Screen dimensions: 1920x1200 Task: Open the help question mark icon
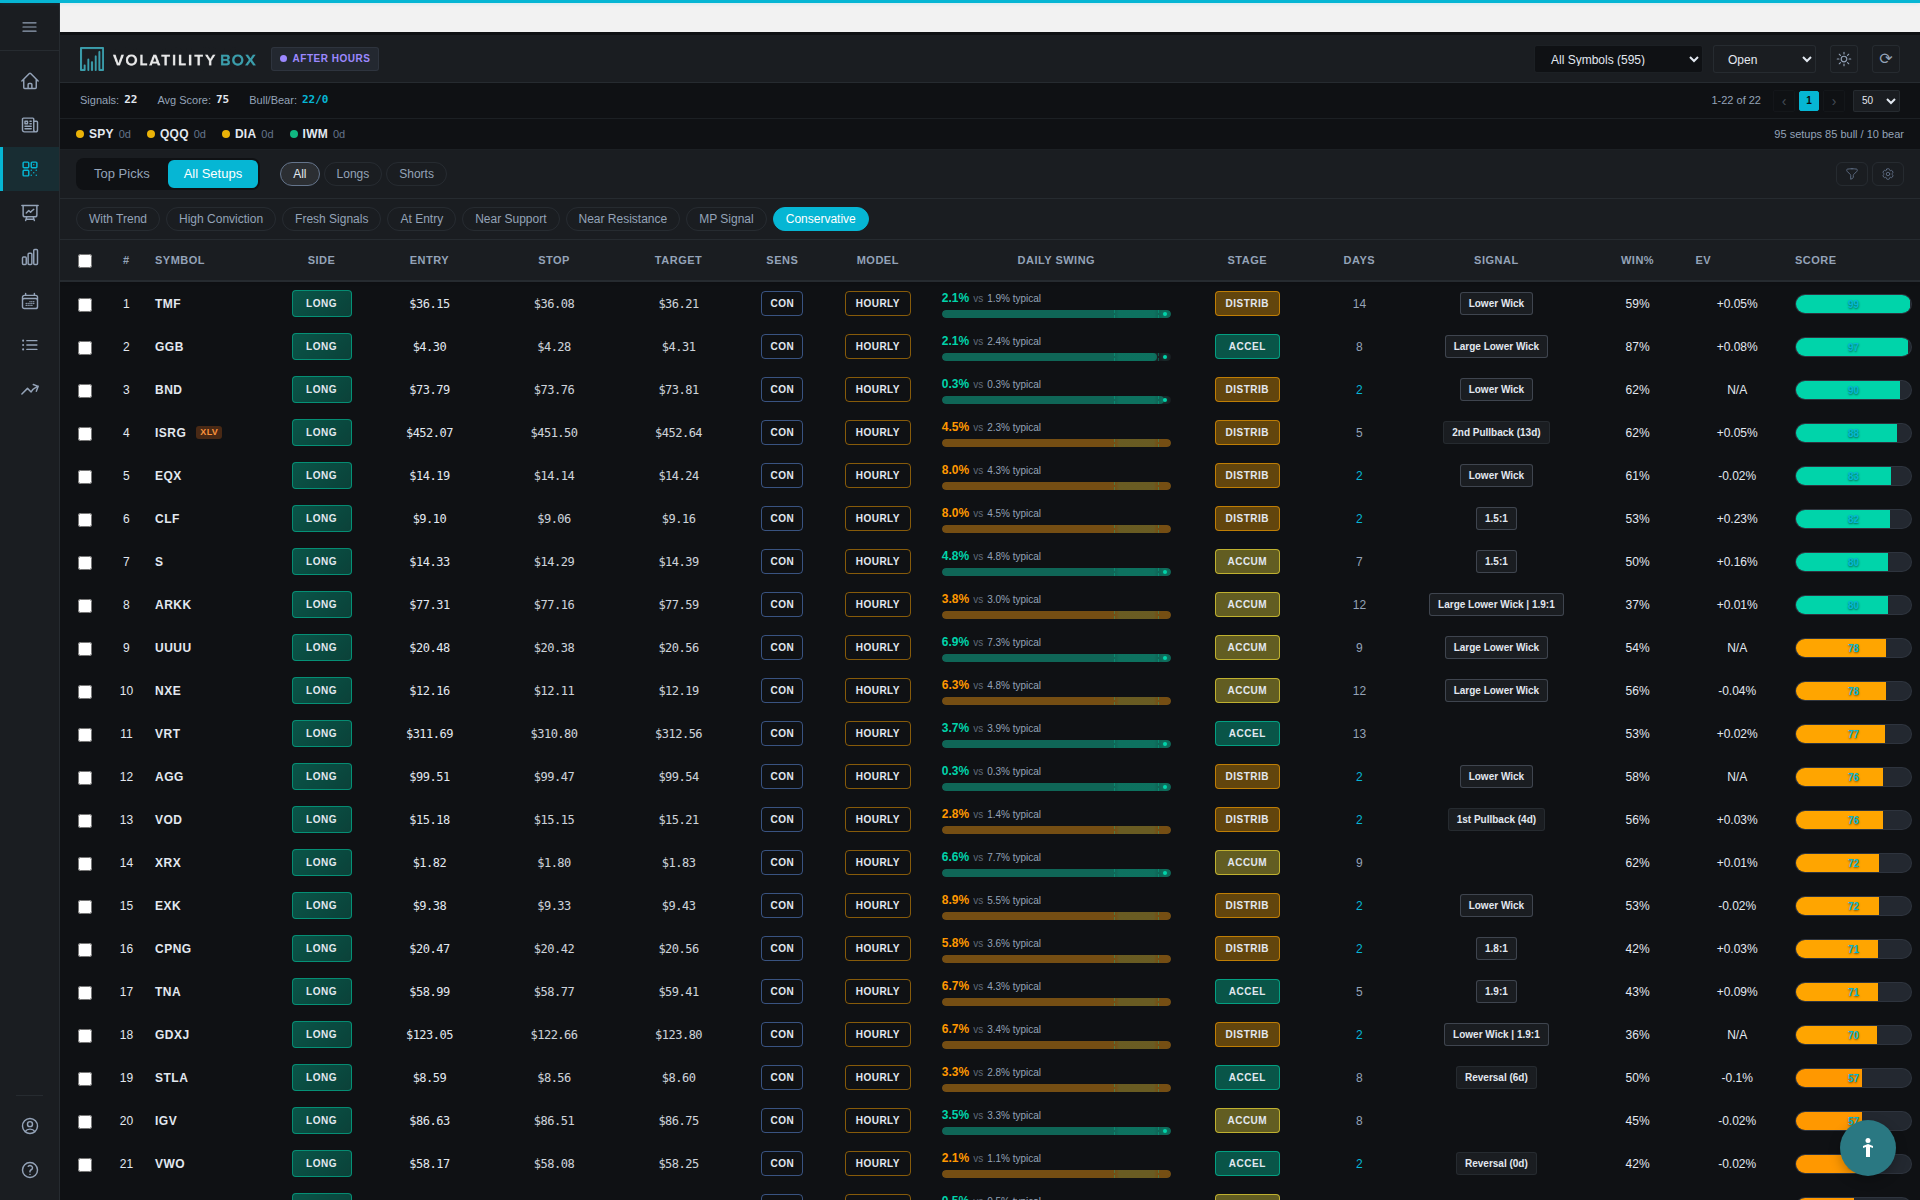[30, 1170]
